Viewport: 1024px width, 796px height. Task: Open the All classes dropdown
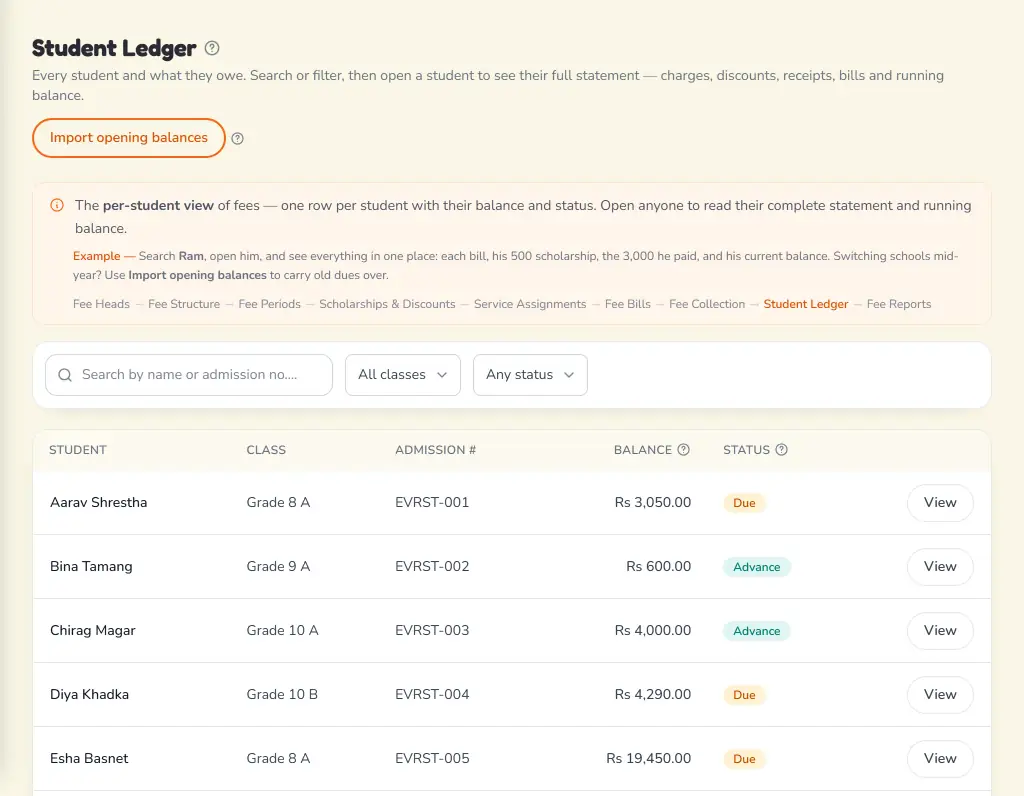(402, 375)
